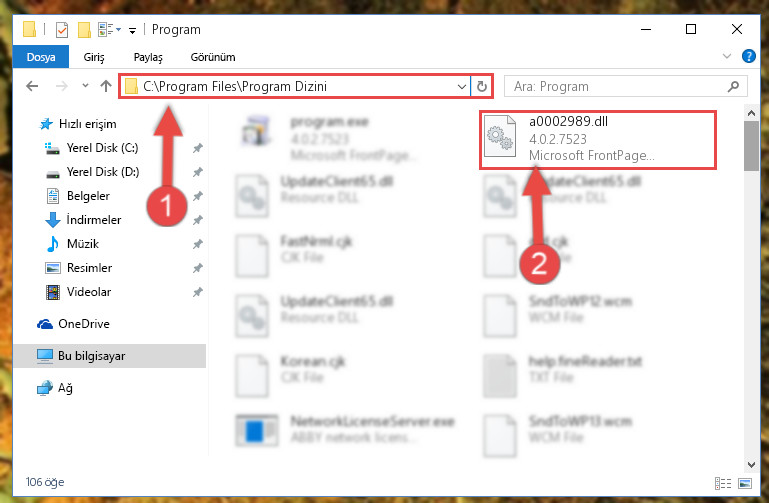The width and height of the screenshot is (769, 503).
Task: Unpin Yerel Disk (C:) using its pin icon
Action: 198,148
